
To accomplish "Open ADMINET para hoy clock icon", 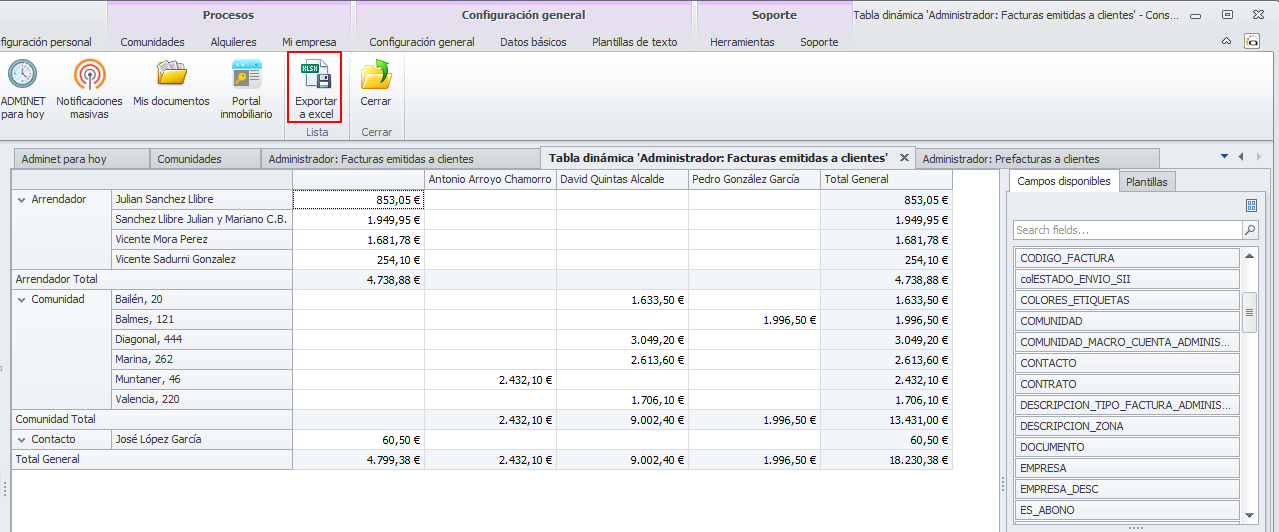I will coord(22,75).
